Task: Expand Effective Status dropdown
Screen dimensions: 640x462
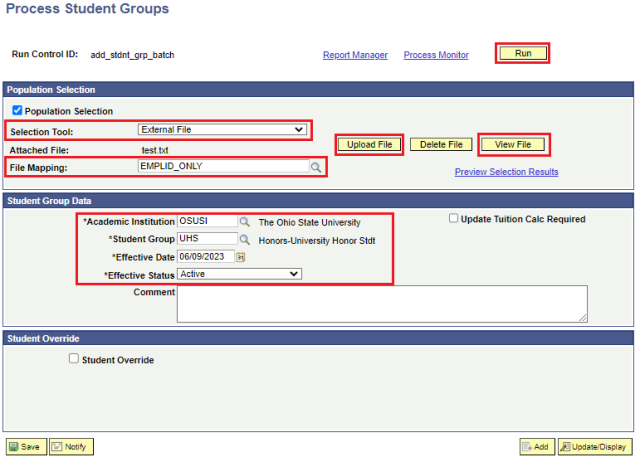Action: point(239,274)
